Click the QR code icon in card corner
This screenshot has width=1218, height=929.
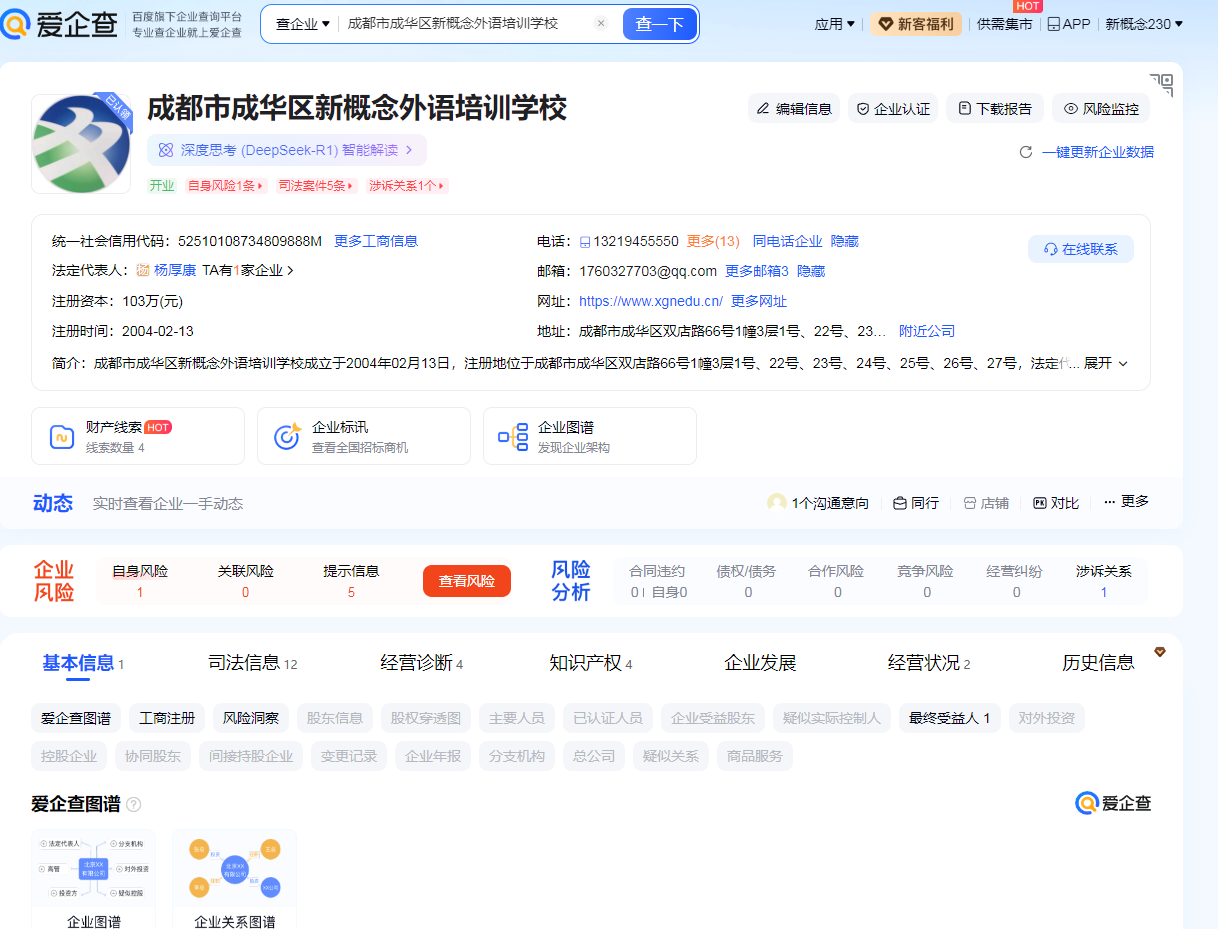point(1161,85)
